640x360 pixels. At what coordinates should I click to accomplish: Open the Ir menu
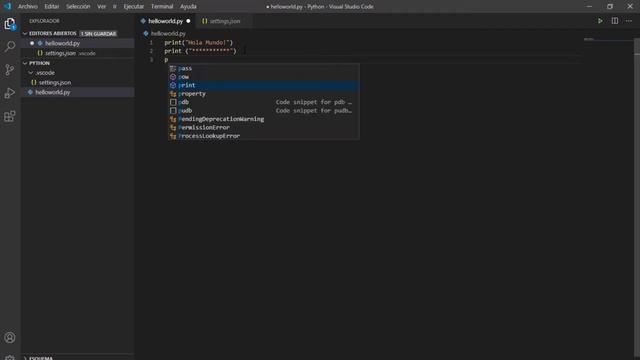[x=115, y=7]
